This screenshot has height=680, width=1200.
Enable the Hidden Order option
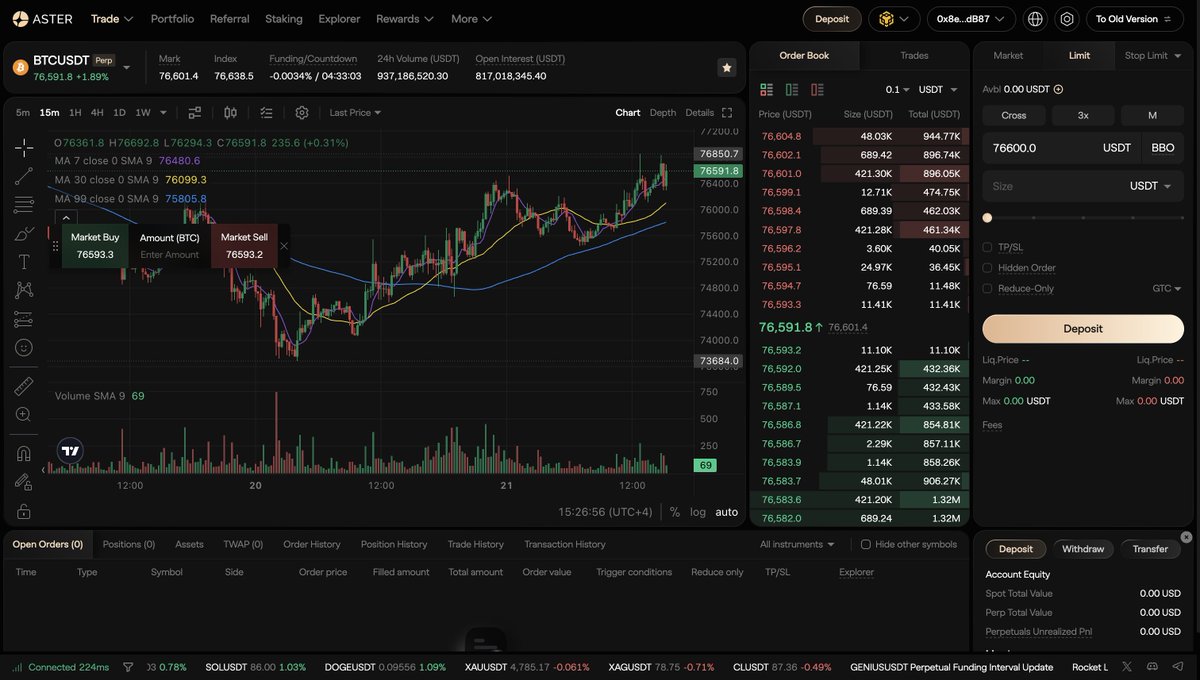987,268
